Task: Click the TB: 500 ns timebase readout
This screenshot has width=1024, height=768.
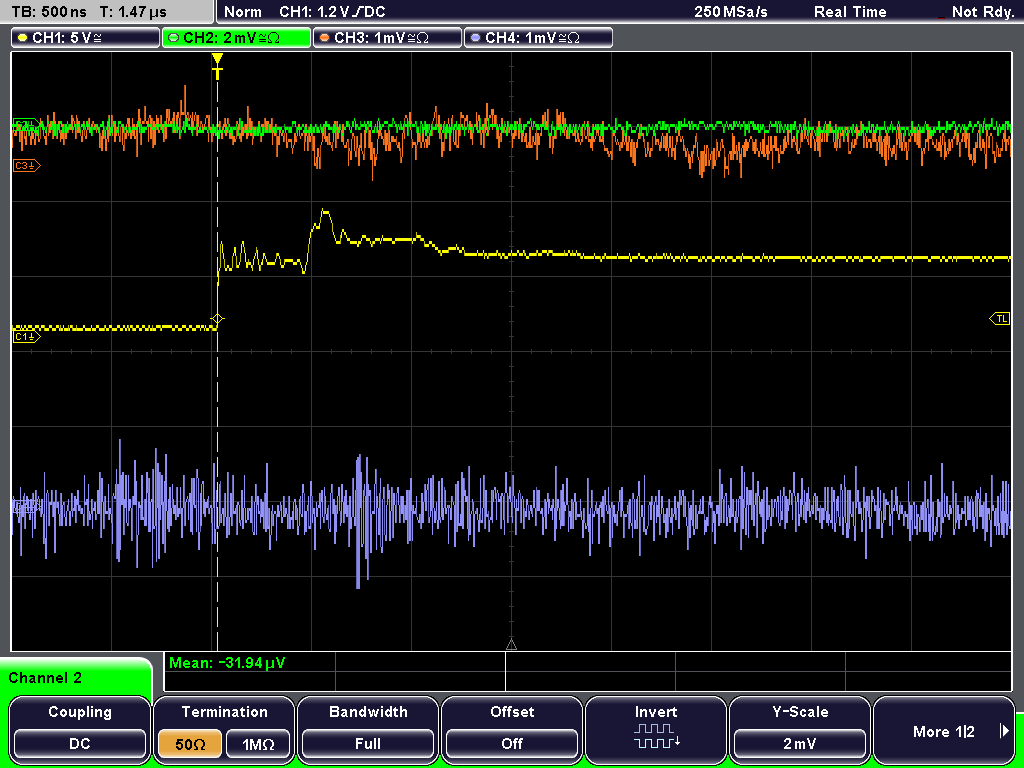Action: point(49,12)
